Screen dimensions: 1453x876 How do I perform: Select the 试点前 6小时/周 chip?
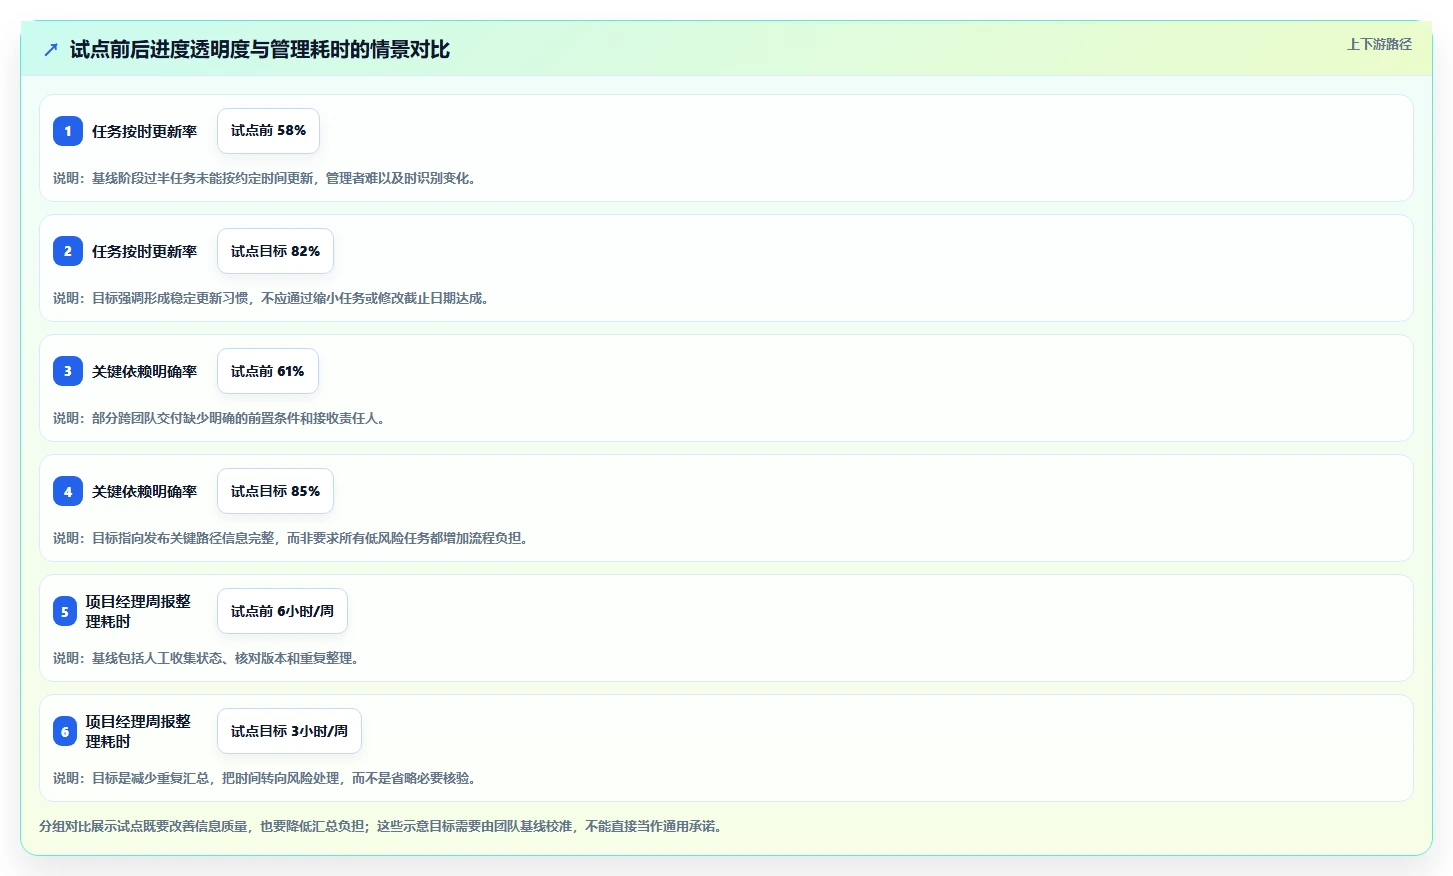coord(282,611)
